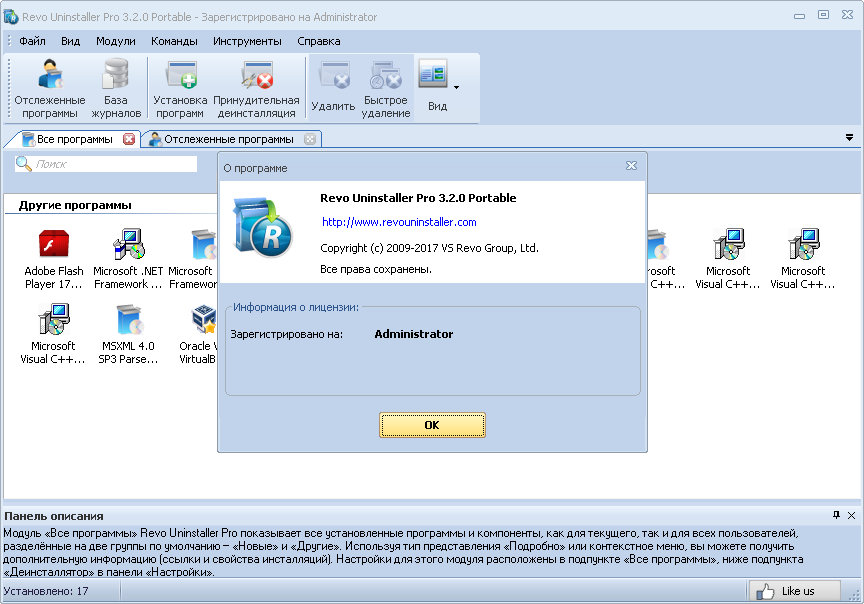Select the rightmost Microsoft Visual C++ program
The image size is (864, 604).
coord(803,259)
